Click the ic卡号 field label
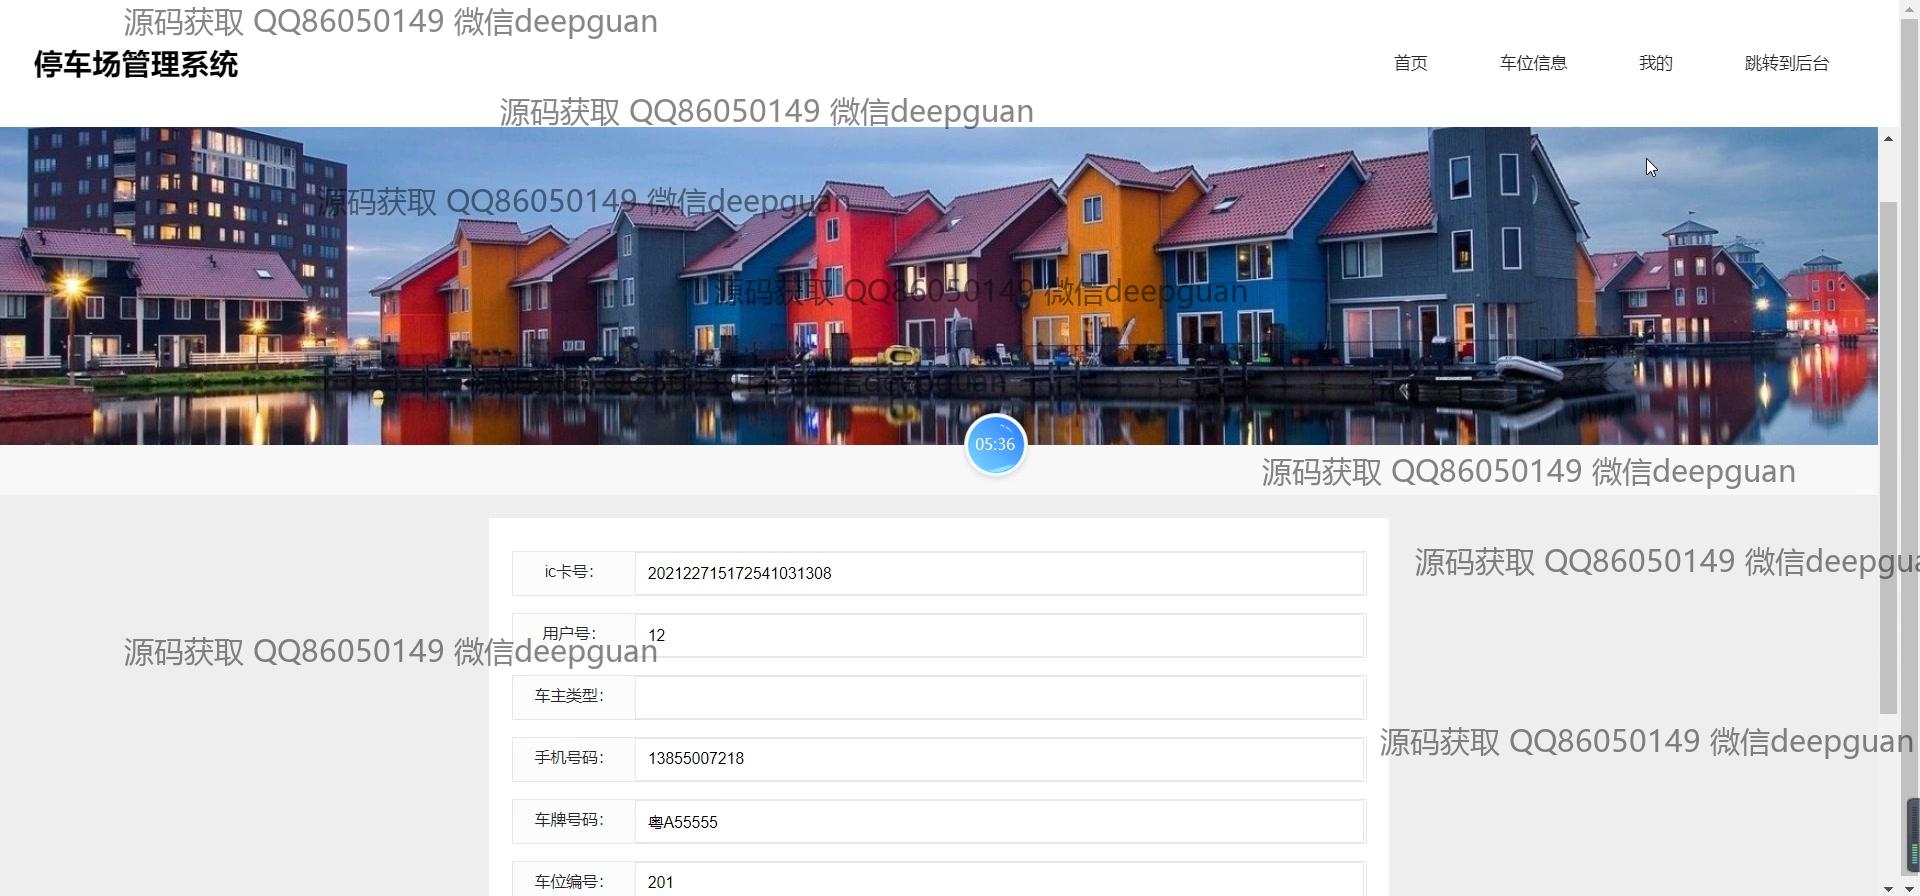This screenshot has width=1920, height=896. coord(569,572)
